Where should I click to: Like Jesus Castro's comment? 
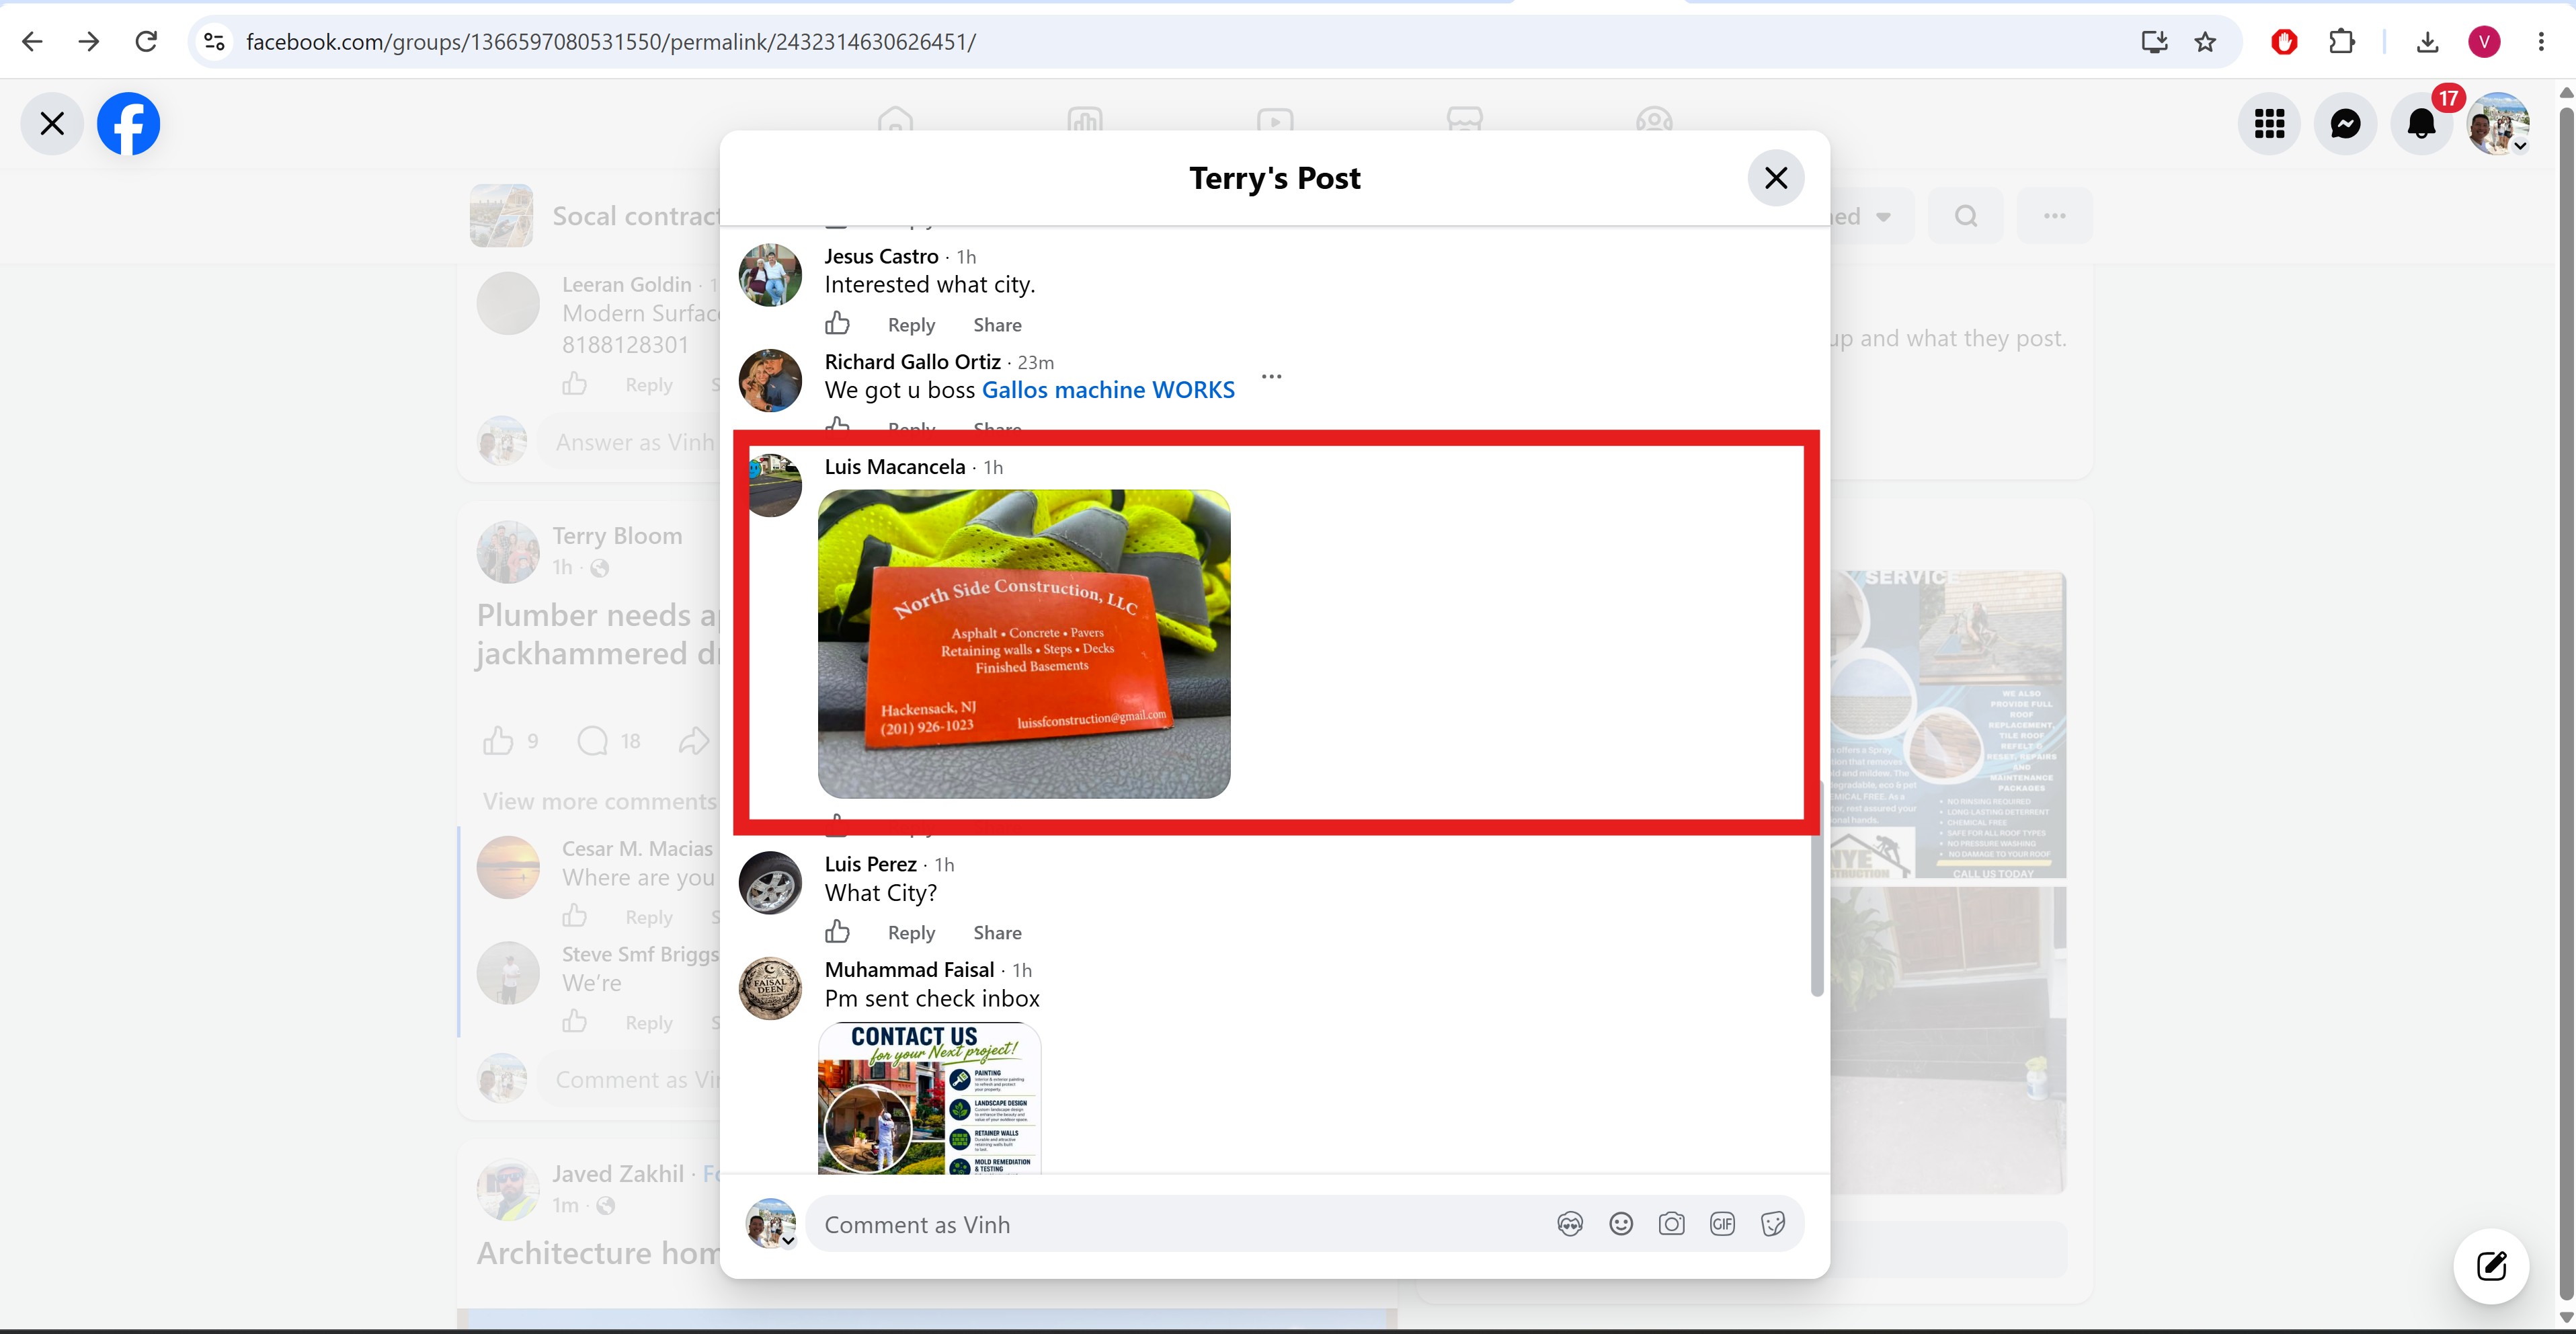[x=837, y=324]
